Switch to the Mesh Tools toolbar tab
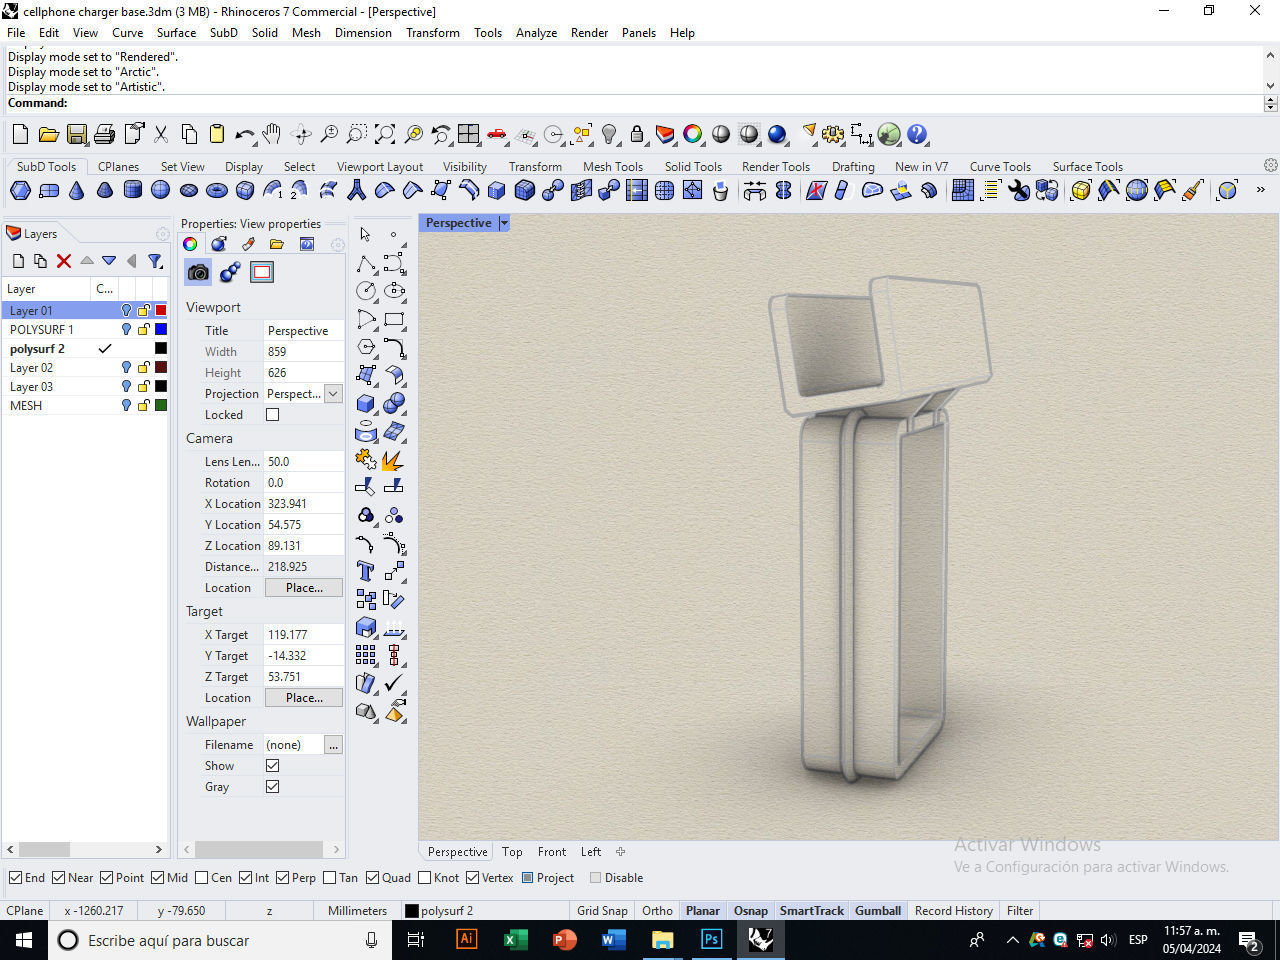Viewport: 1280px width, 960px height. coord(612,167)
